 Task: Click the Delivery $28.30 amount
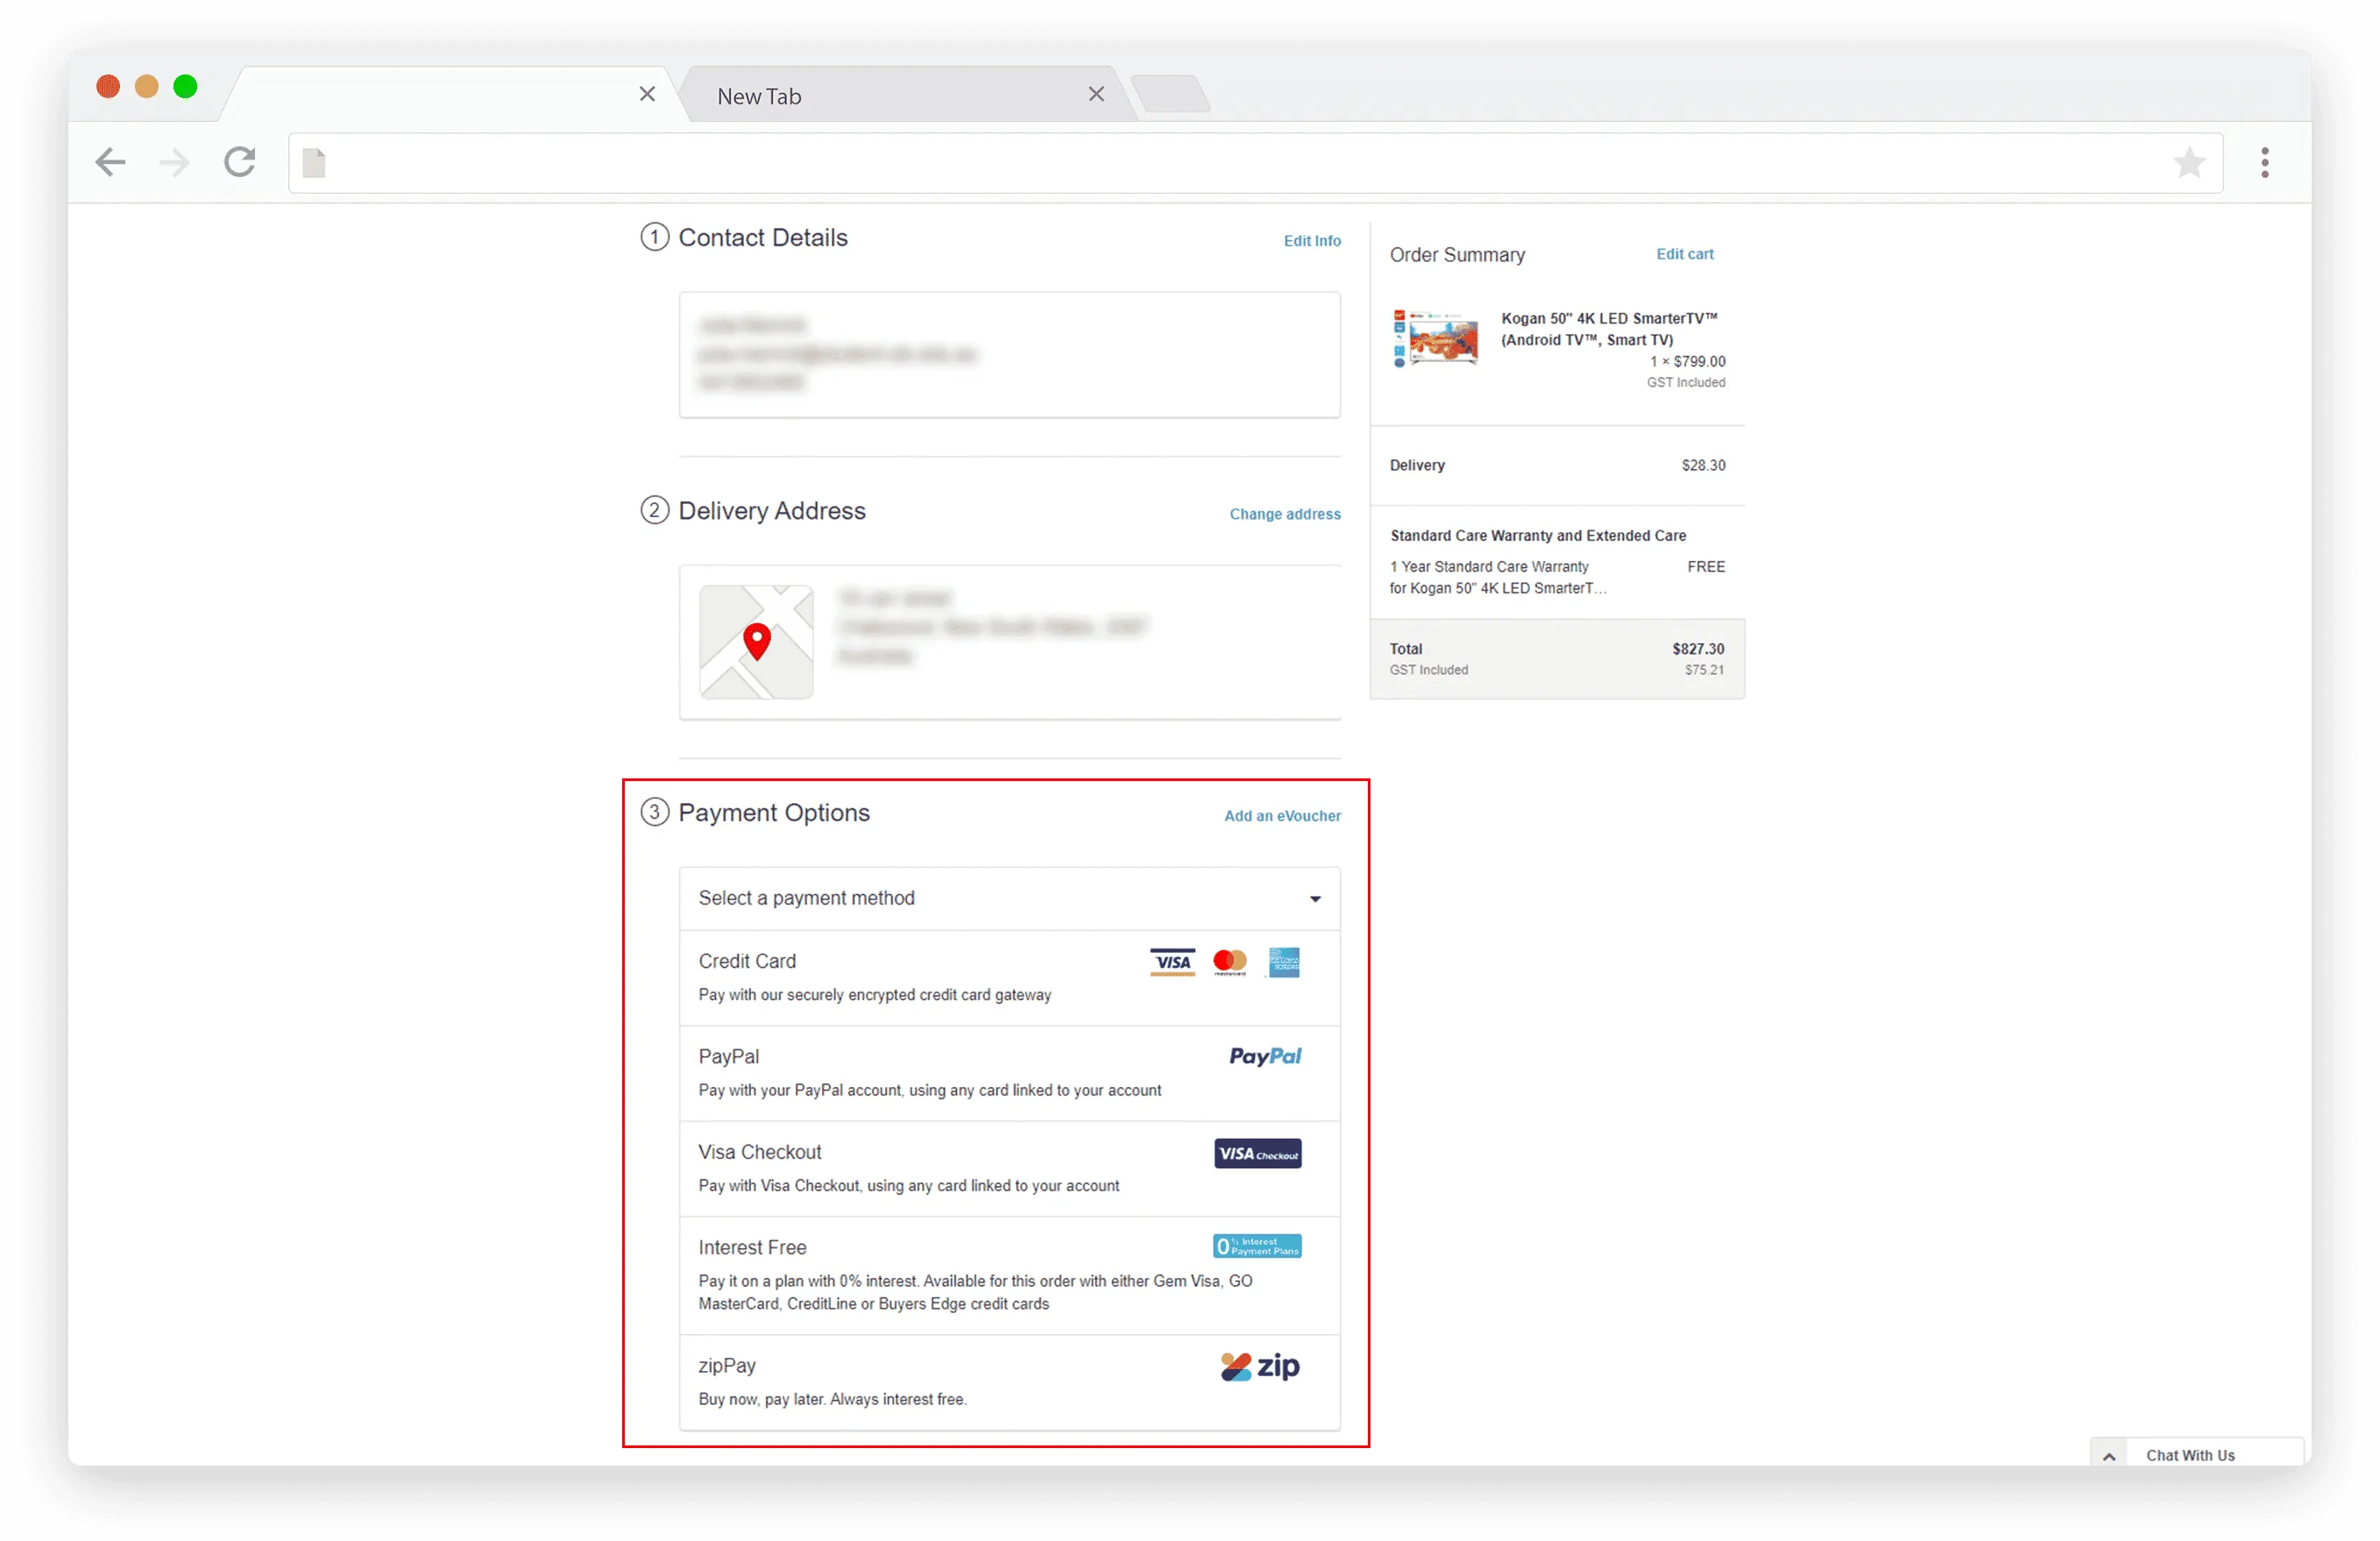(x=1703, y=465)
